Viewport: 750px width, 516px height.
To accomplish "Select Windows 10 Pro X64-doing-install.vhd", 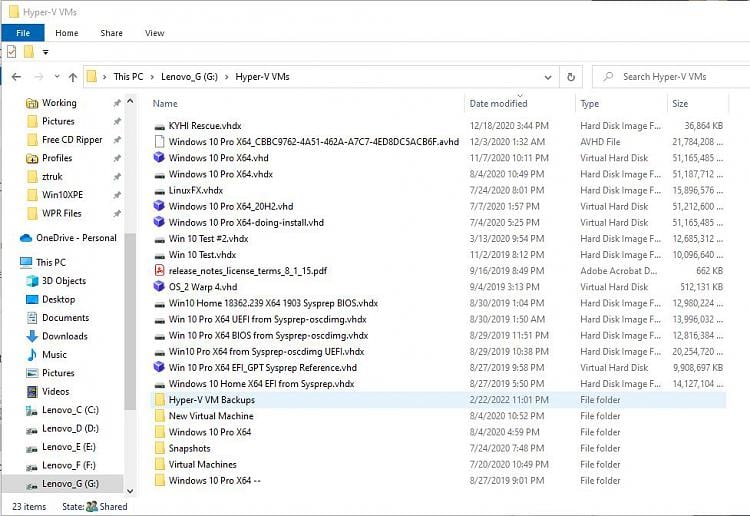I will [246, 222].
